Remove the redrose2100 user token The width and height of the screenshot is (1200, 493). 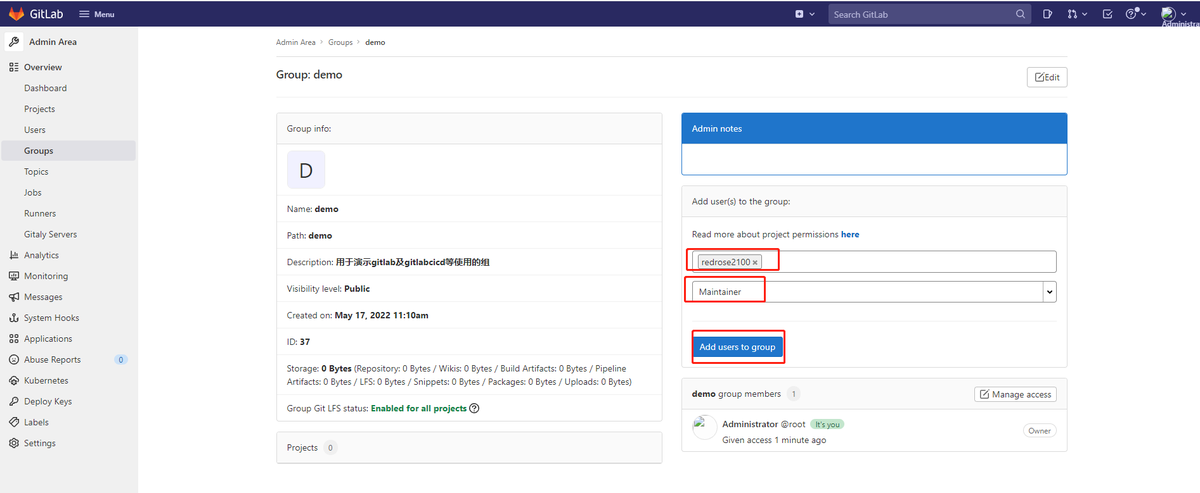click(755, 262)
